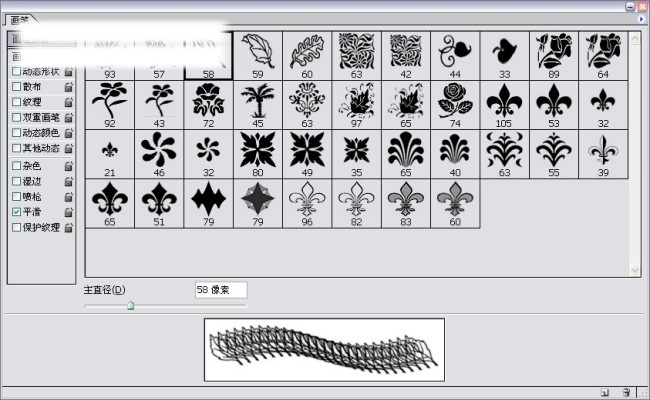Click the 58 像素 diameter input field
The width and height of the screenshot is (650, 400).
click(221, 290)
